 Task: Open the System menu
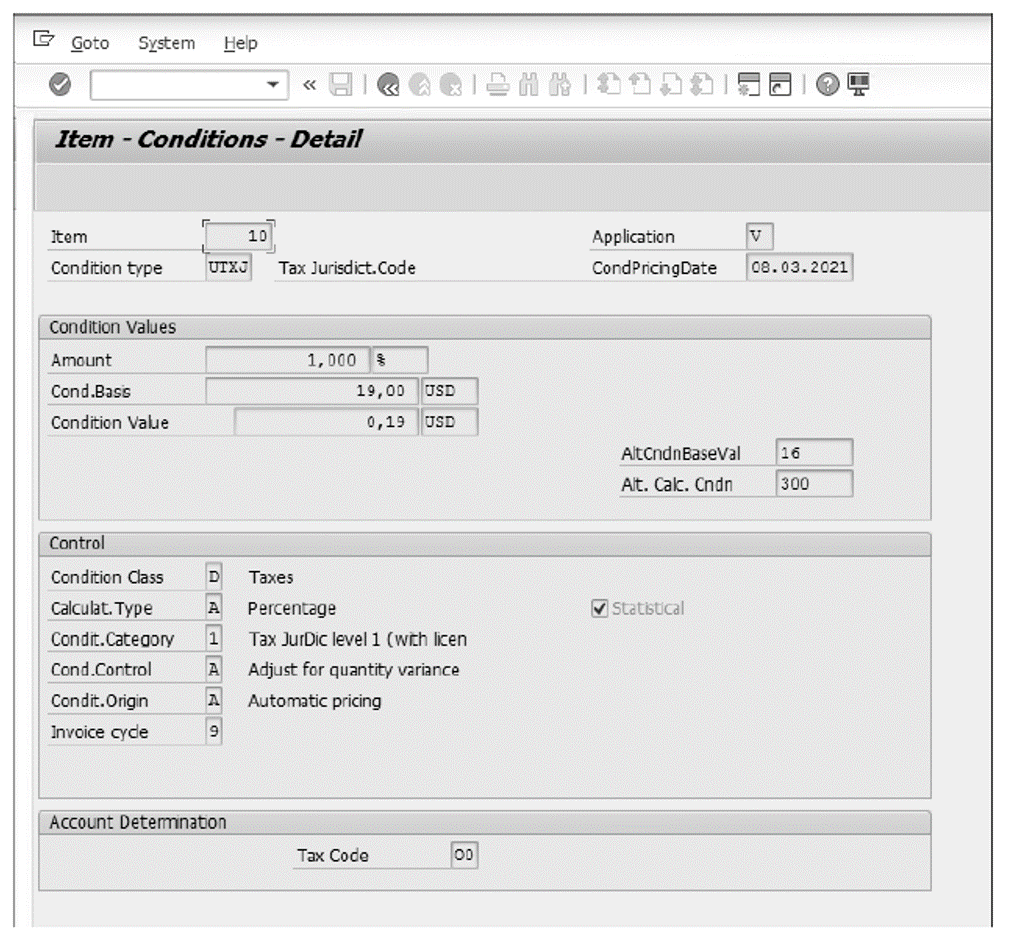(x=165, y=43)
